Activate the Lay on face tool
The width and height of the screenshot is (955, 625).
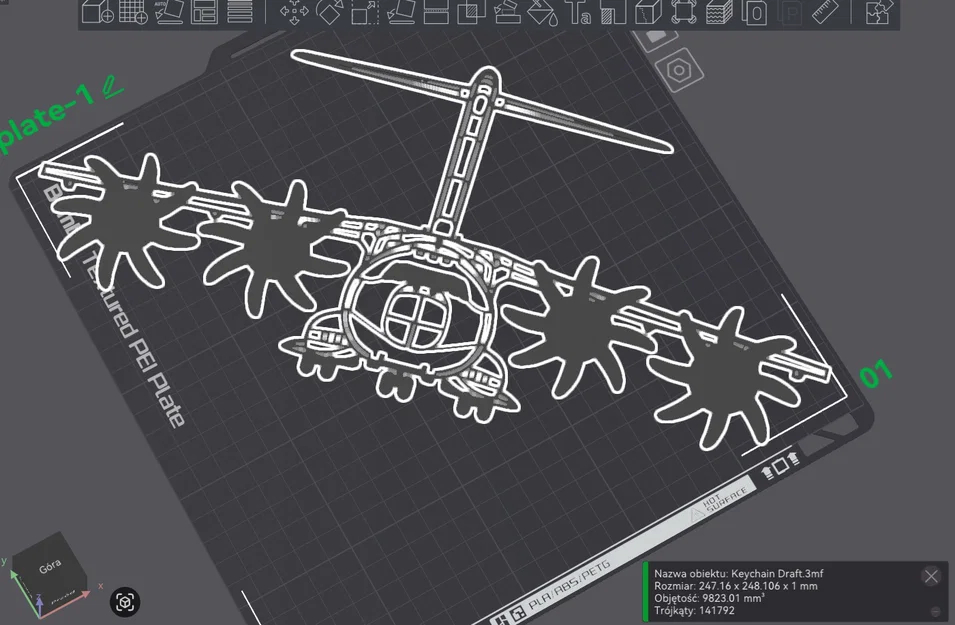tap(401, 14)
